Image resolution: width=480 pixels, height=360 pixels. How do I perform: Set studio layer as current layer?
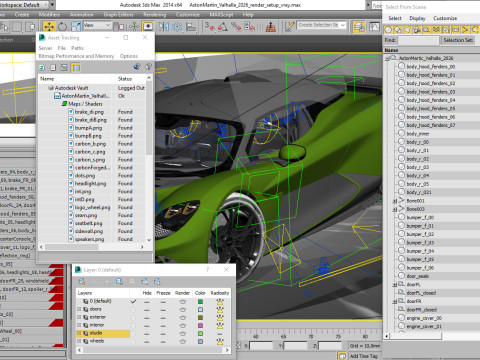(133, 333)
